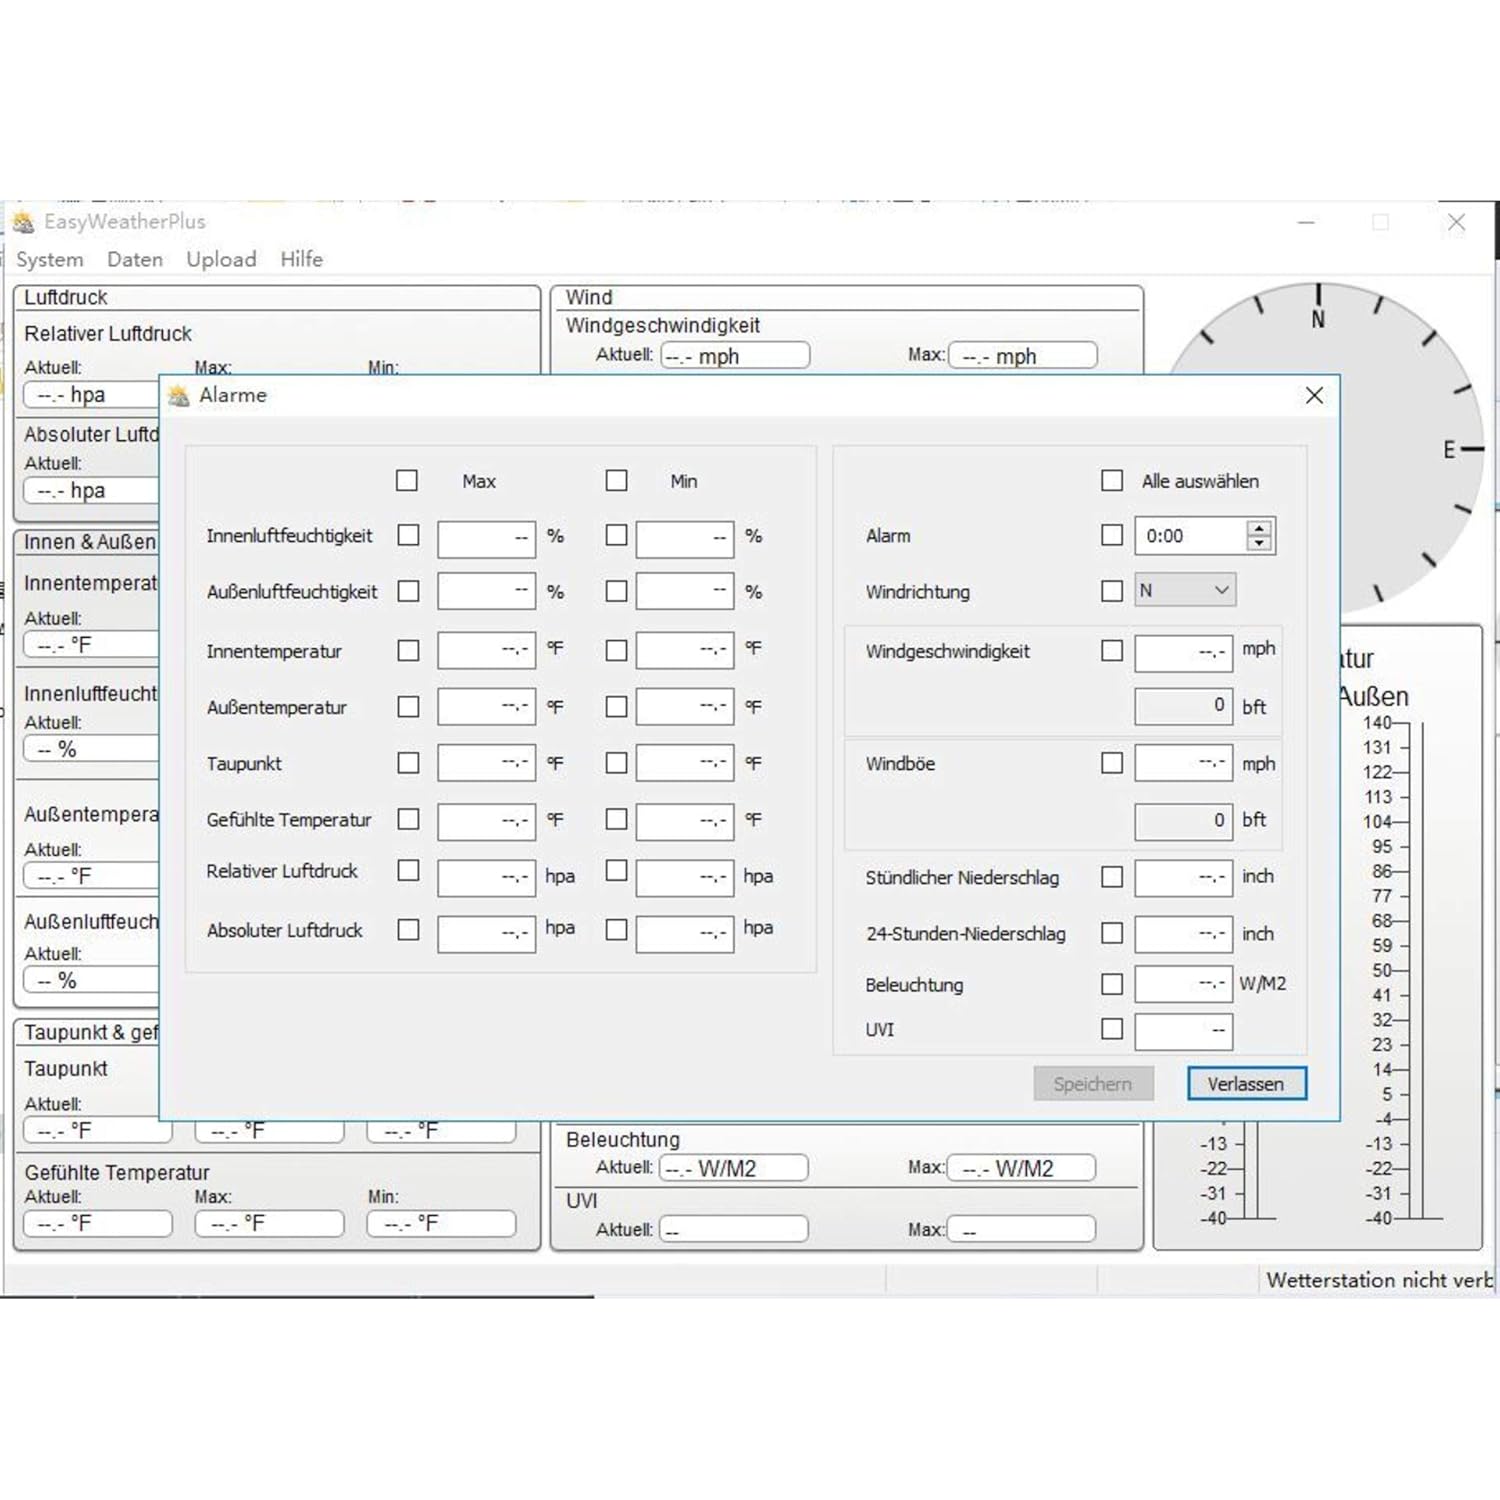Click the Verlassen button

pos(1246,1084)
